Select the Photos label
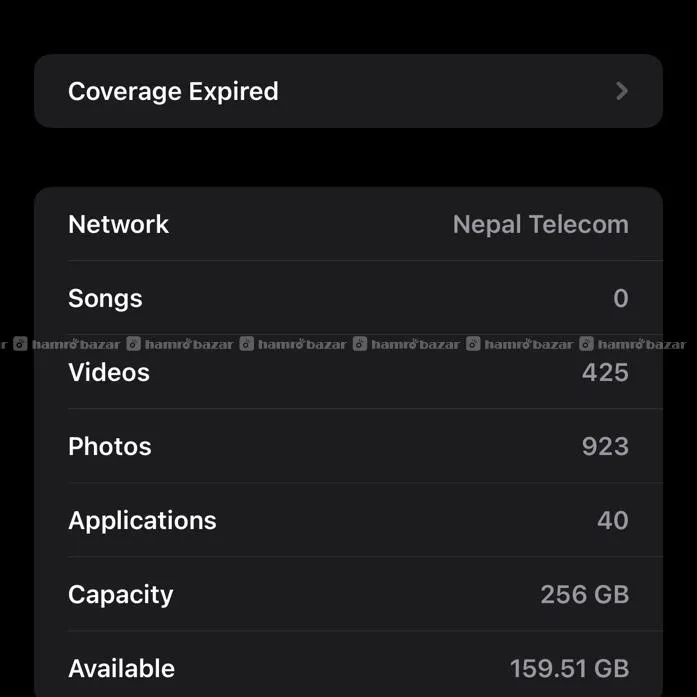 110,446
